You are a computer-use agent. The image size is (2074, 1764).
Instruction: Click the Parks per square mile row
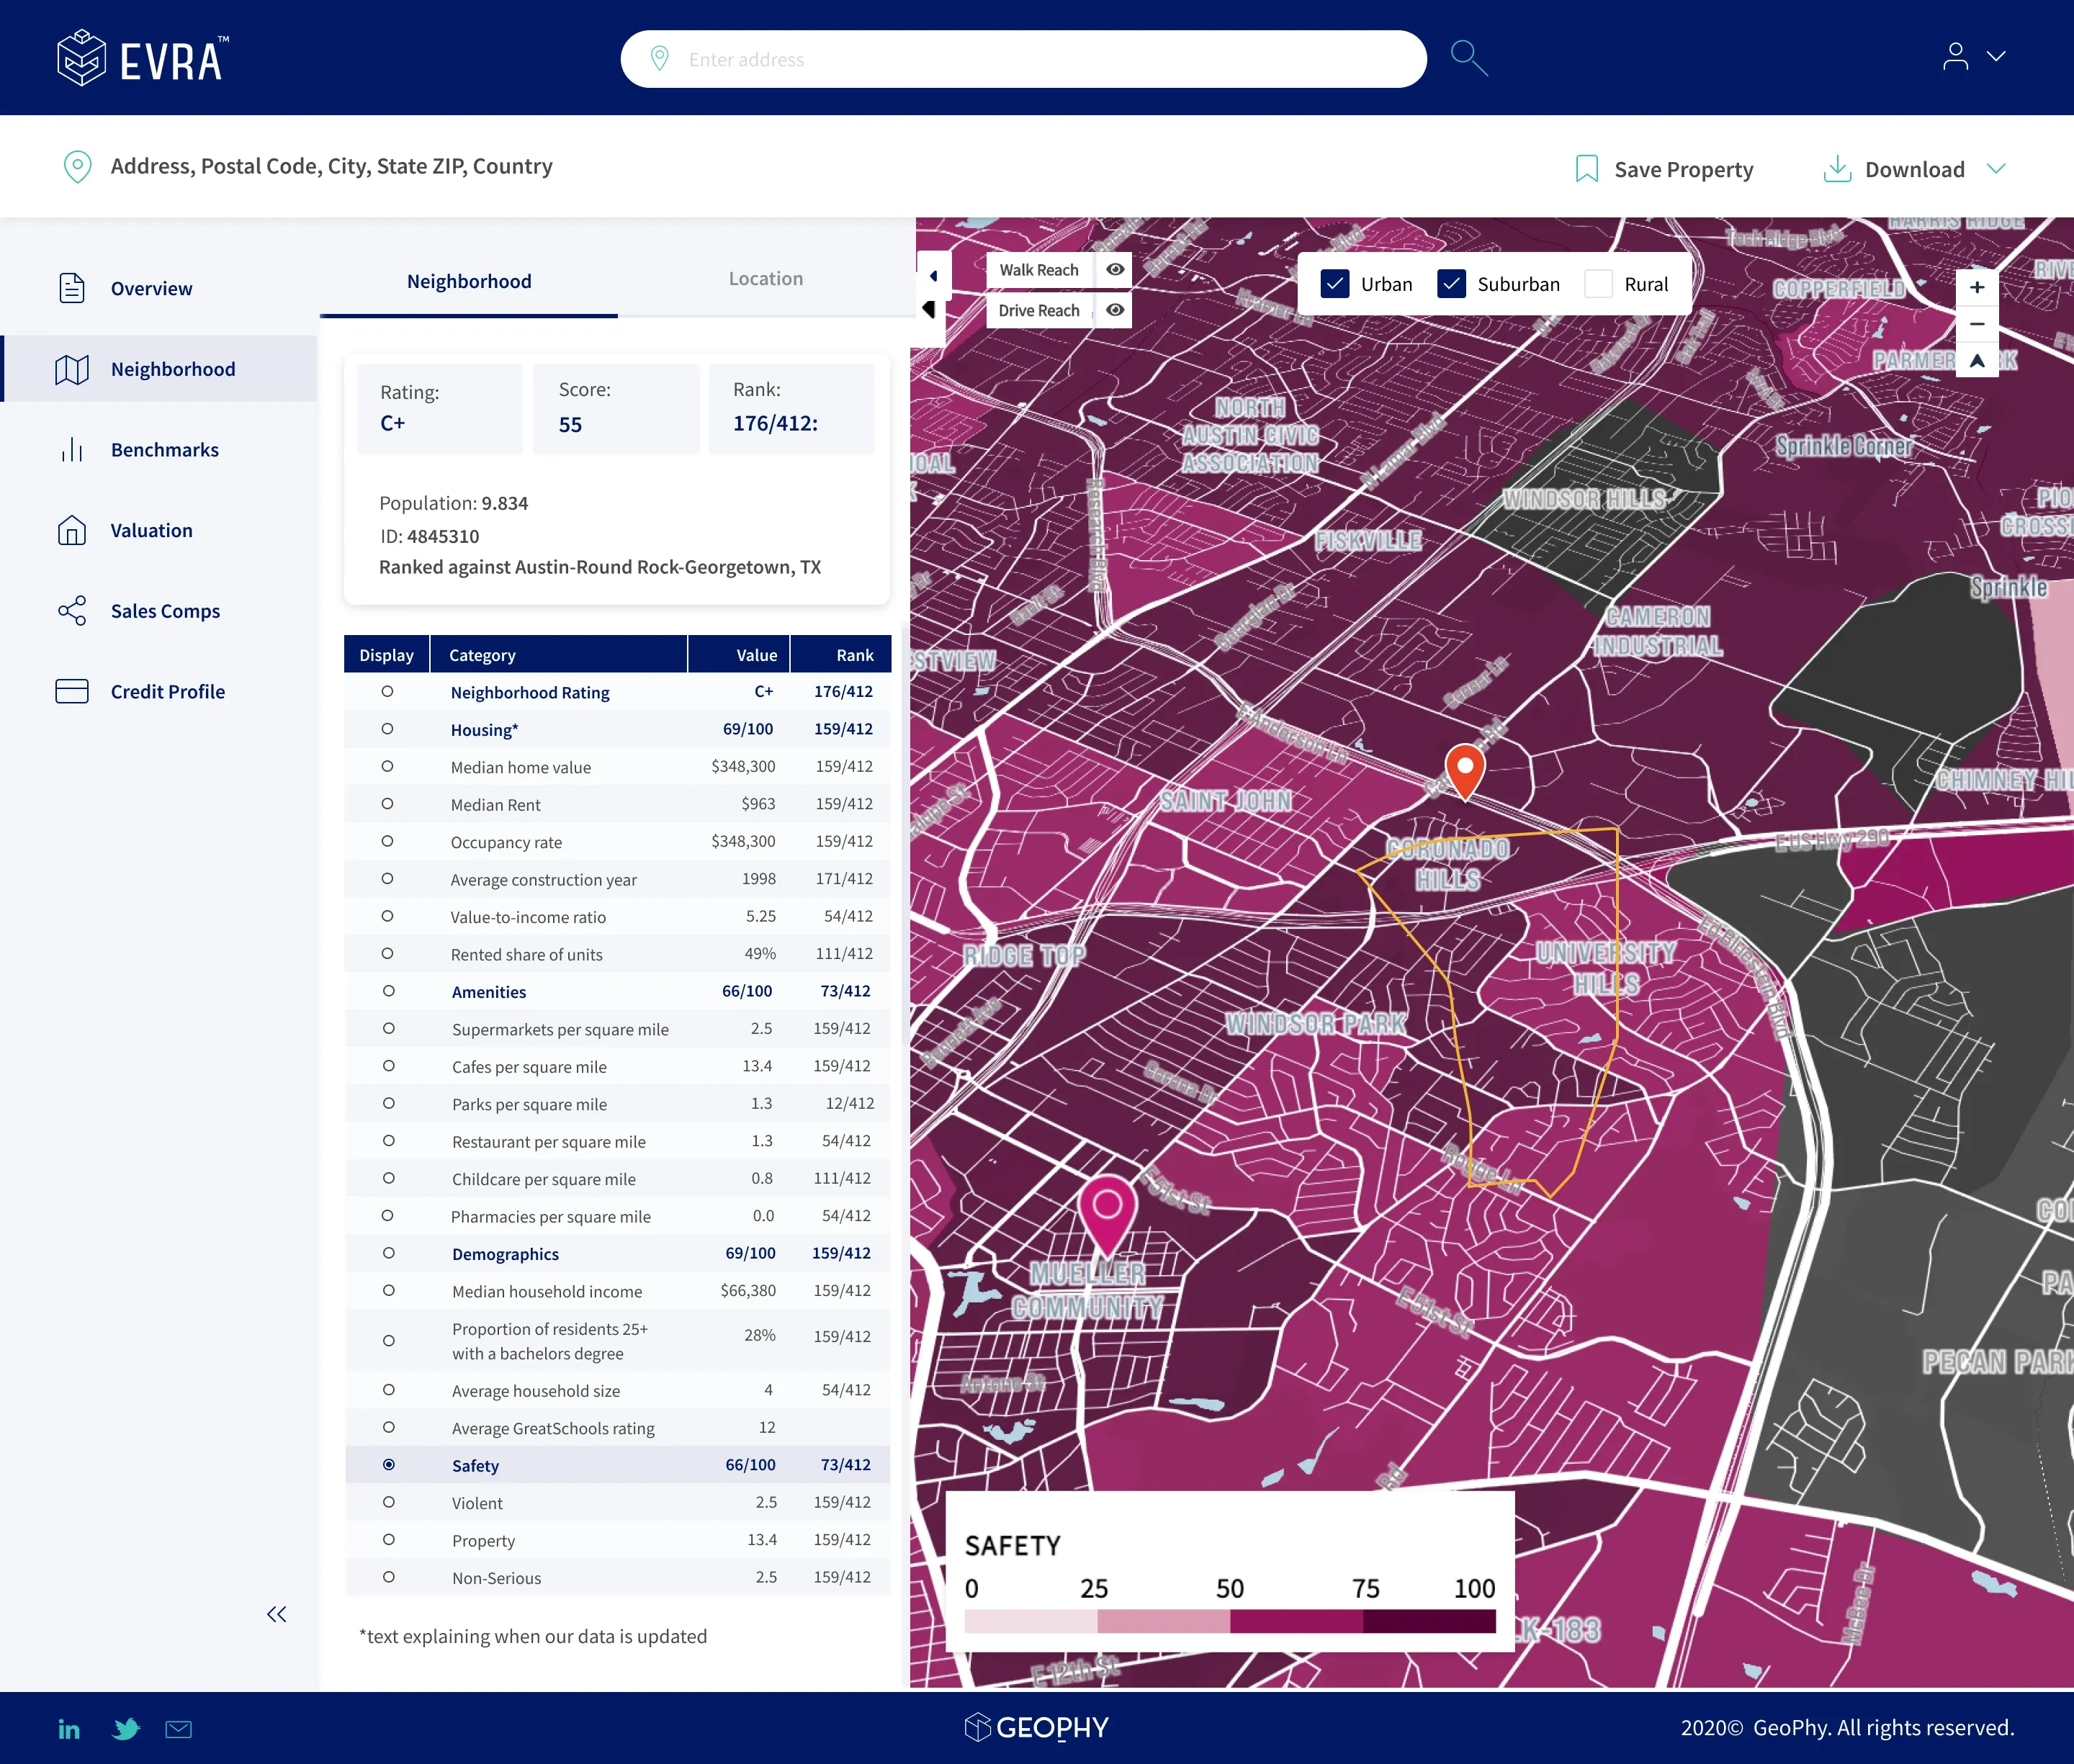(617, 1104)
